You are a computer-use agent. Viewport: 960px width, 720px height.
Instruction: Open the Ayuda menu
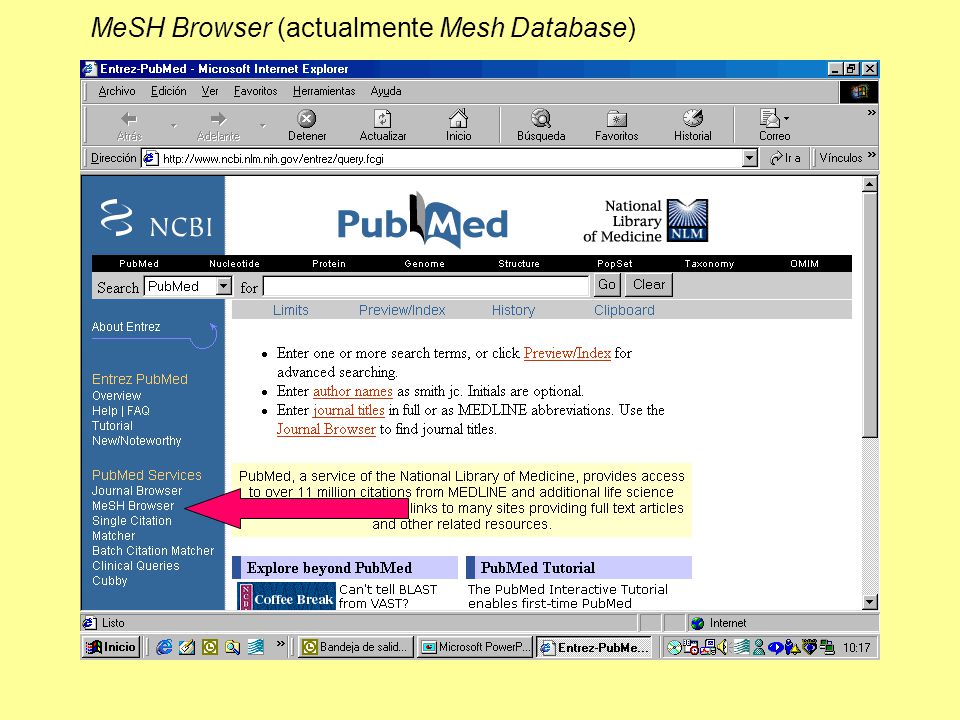(386, 91)
